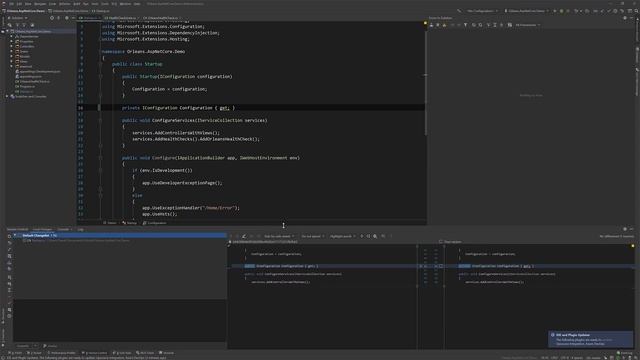
Task: Click the build hammer icon in top toolbar
Action: pyautogui.click(x=459, y=11)
